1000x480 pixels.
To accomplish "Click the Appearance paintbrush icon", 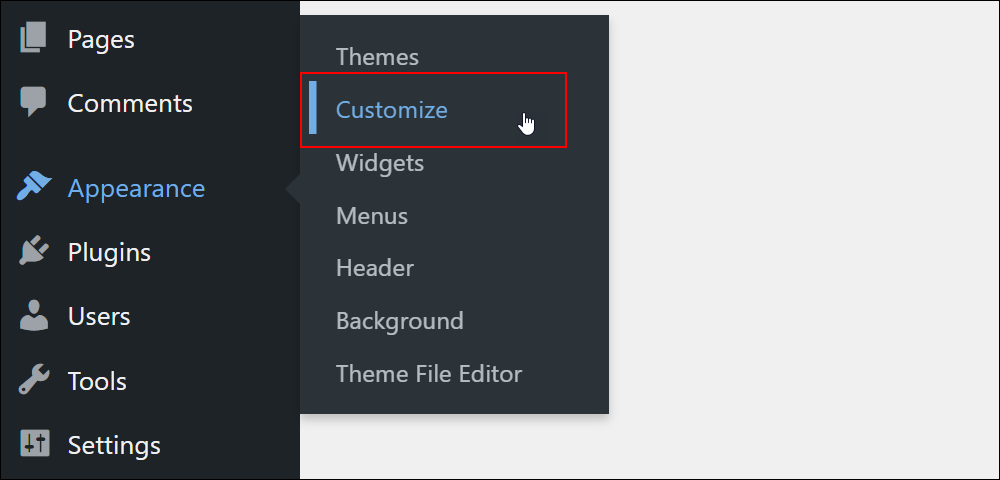I will [x=34, y=187].
